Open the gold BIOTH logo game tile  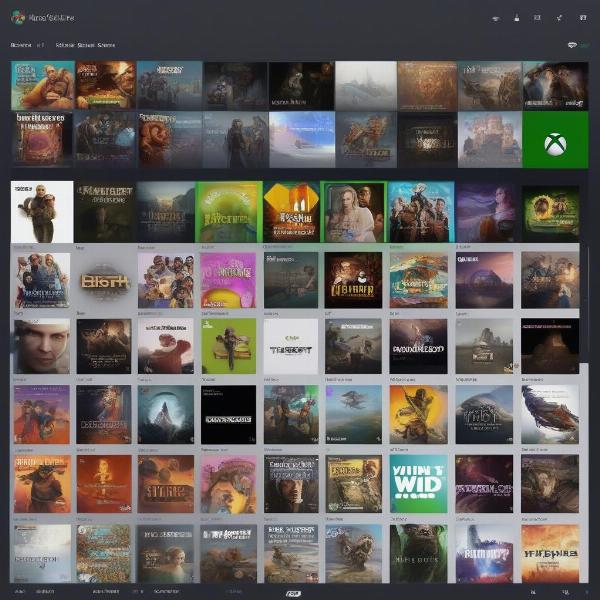tap(104, 280)
